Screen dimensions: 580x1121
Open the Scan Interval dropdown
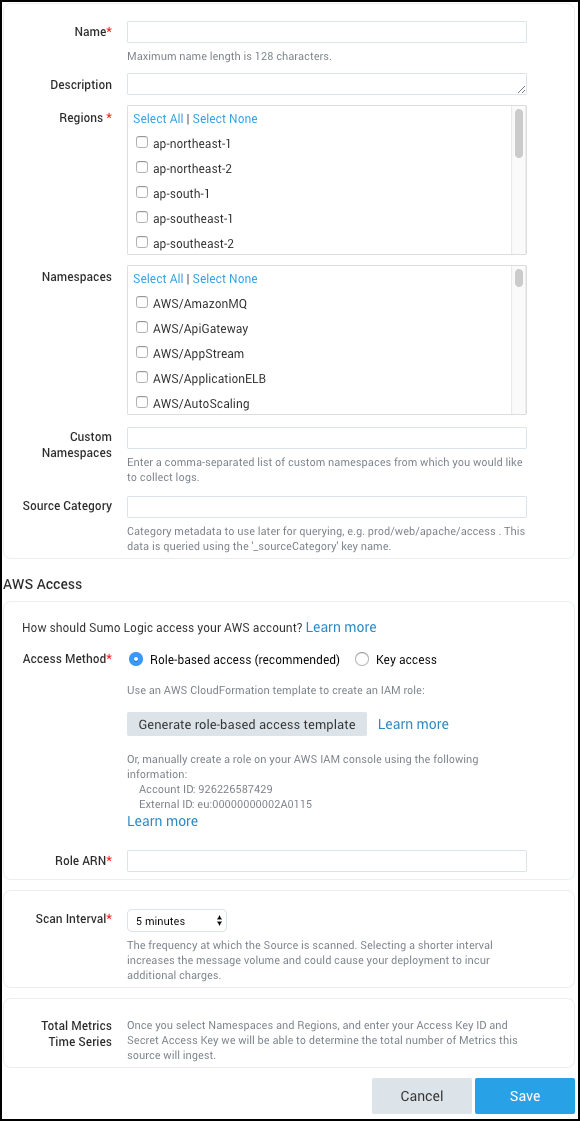pos(176,920)
